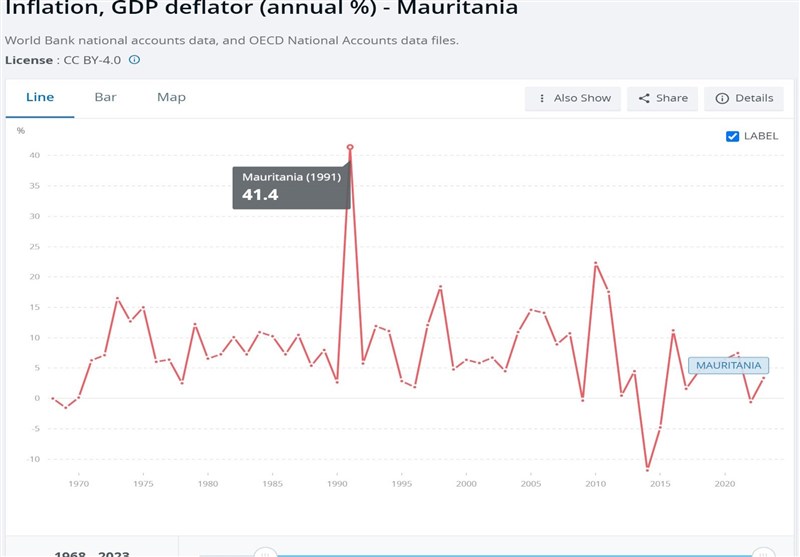Click the Mauritania (1991) 41.4 tooltip
800x557 pixels.
(x=291, y=187)
